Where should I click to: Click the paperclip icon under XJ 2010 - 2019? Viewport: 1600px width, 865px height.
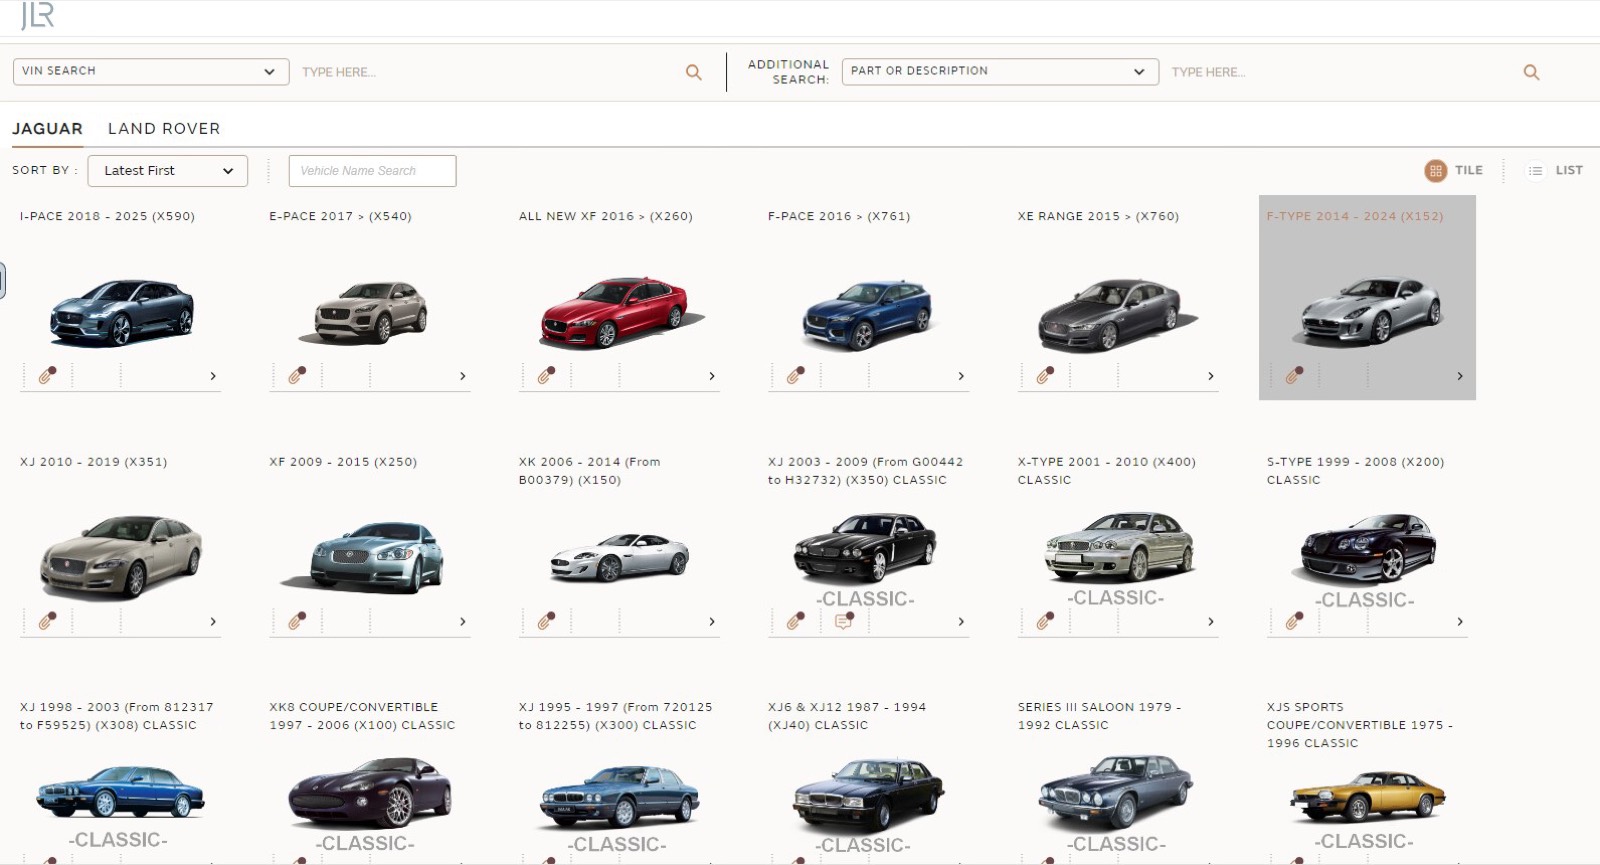click(47, 621)
